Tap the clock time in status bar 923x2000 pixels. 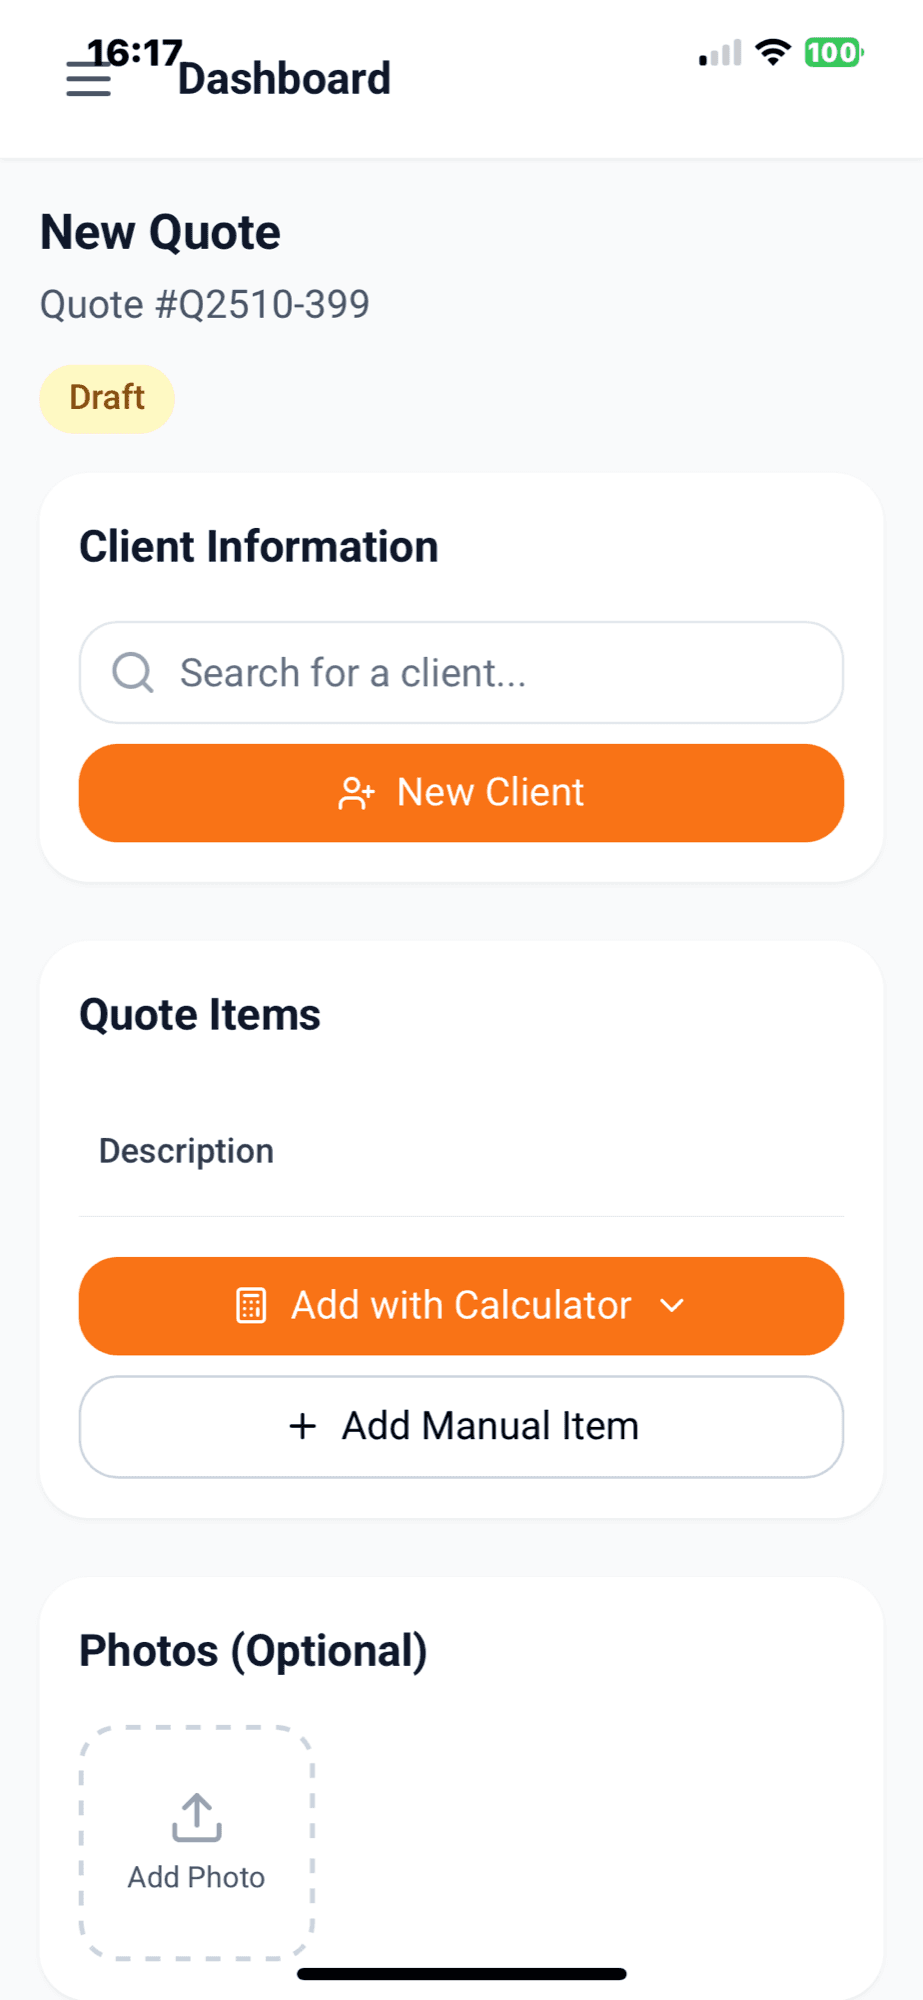click(134, 52)
